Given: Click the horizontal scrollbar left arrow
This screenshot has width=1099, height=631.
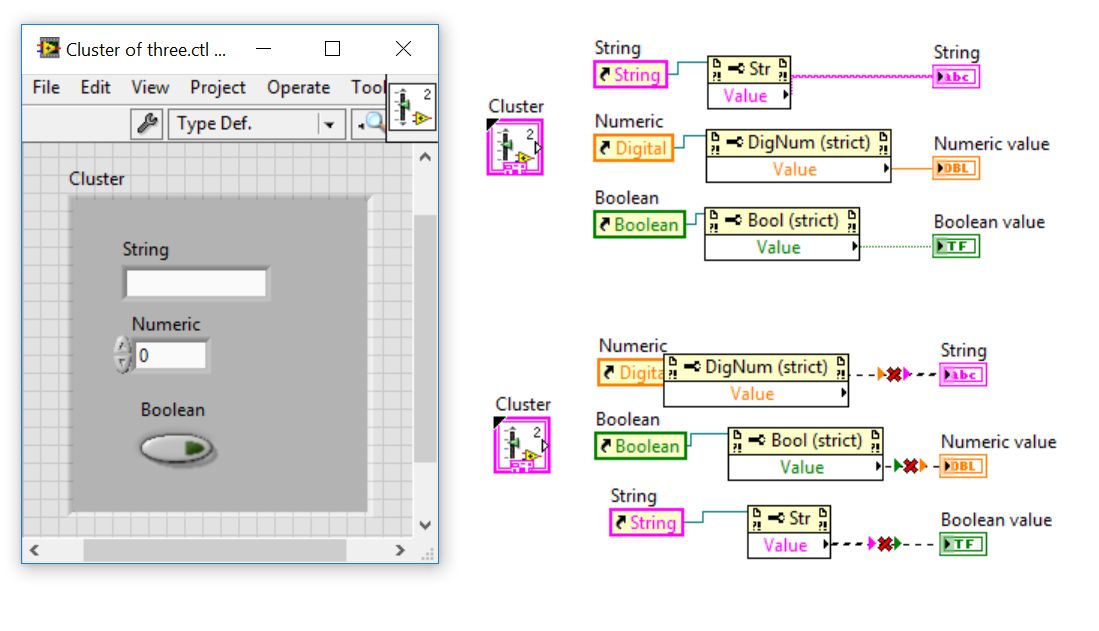Looking at the screenshot, I should (x=34, y=550).
